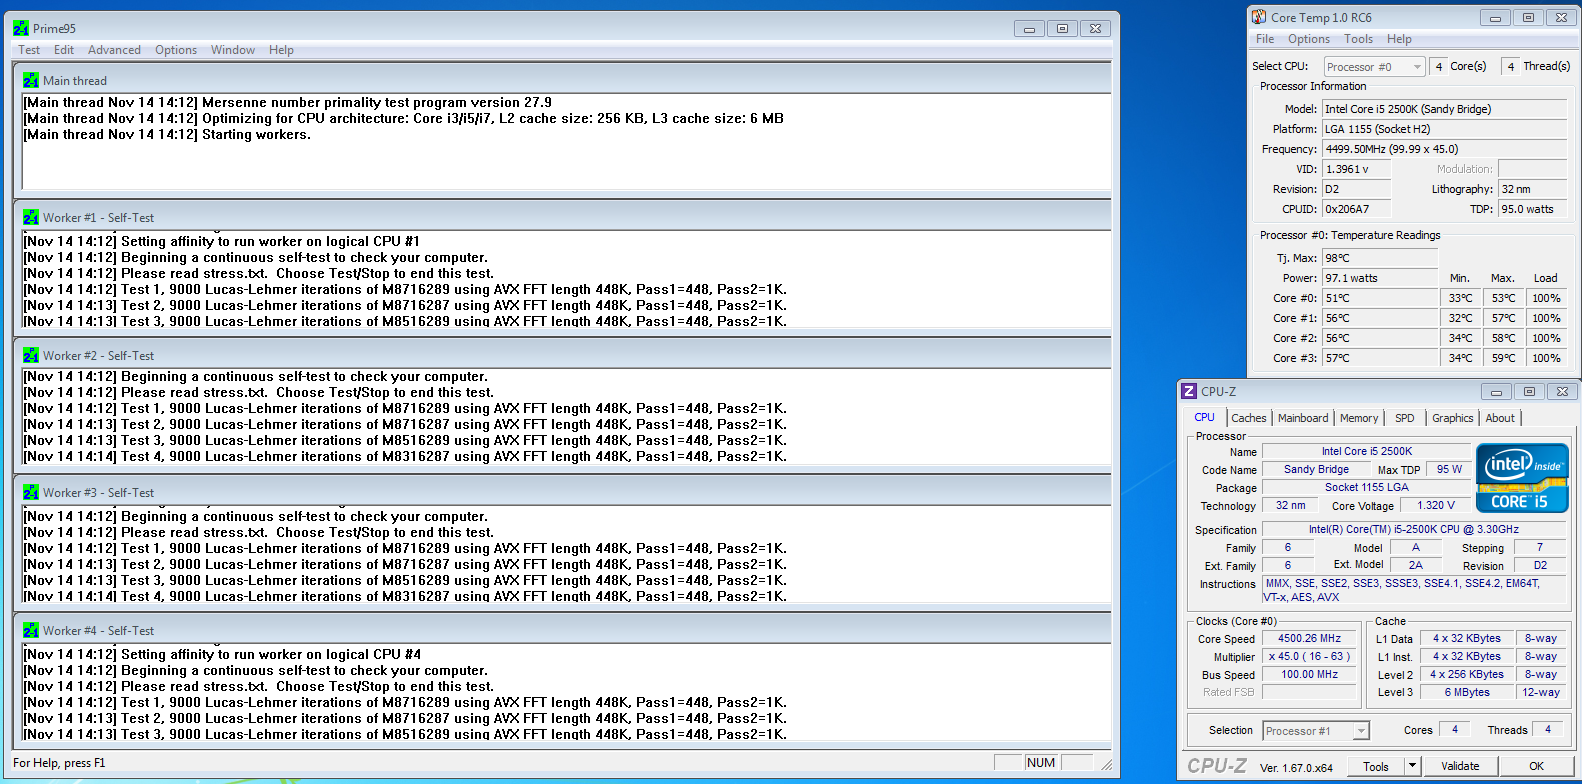Click the CPU-Z purple Z title bar icon
This screenshot has width=1582, height=784.
click(x=1189, y=391)
